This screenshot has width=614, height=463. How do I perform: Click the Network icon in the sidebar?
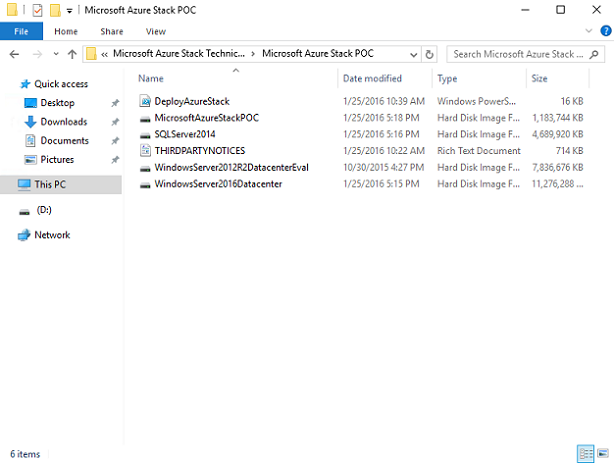(24, 235)
